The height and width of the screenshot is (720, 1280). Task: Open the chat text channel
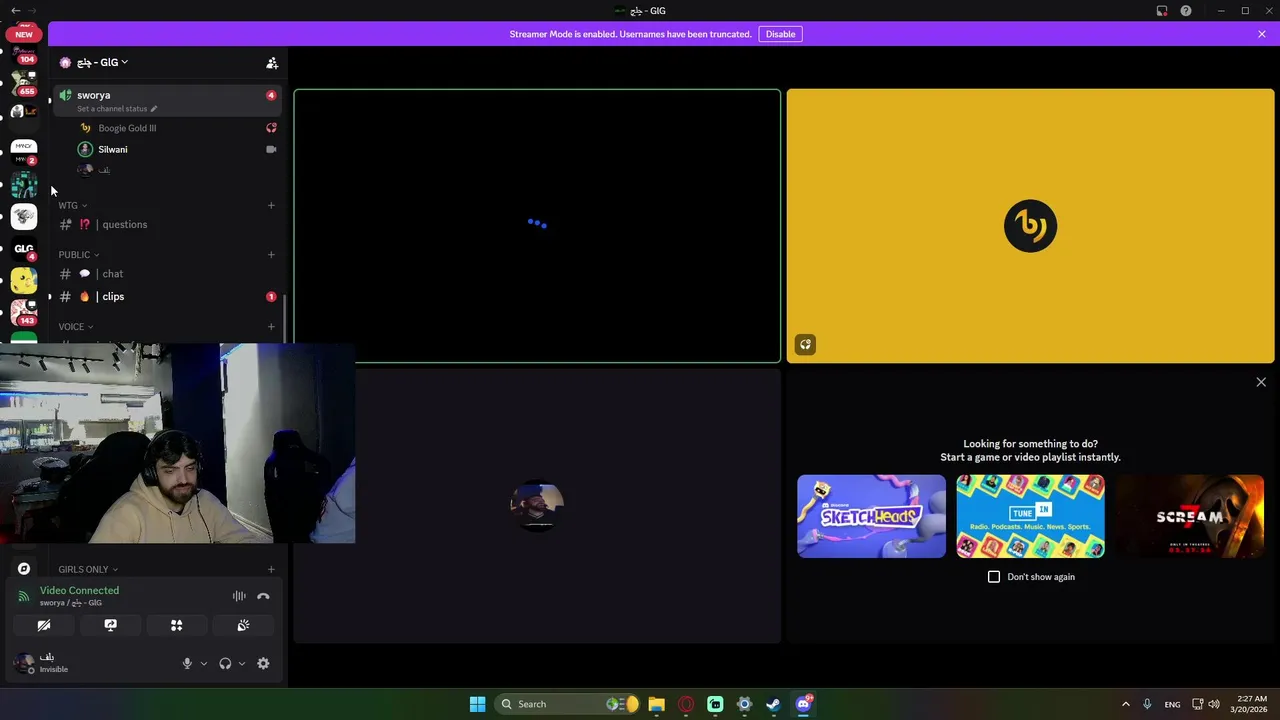pos(166,273)
